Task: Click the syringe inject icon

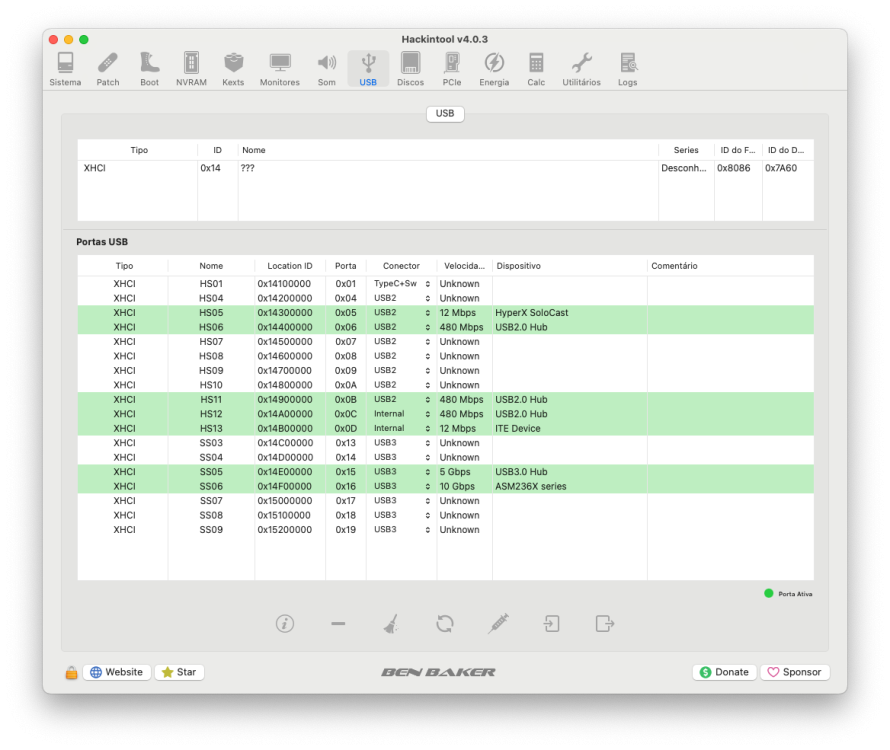Action: 498,623
